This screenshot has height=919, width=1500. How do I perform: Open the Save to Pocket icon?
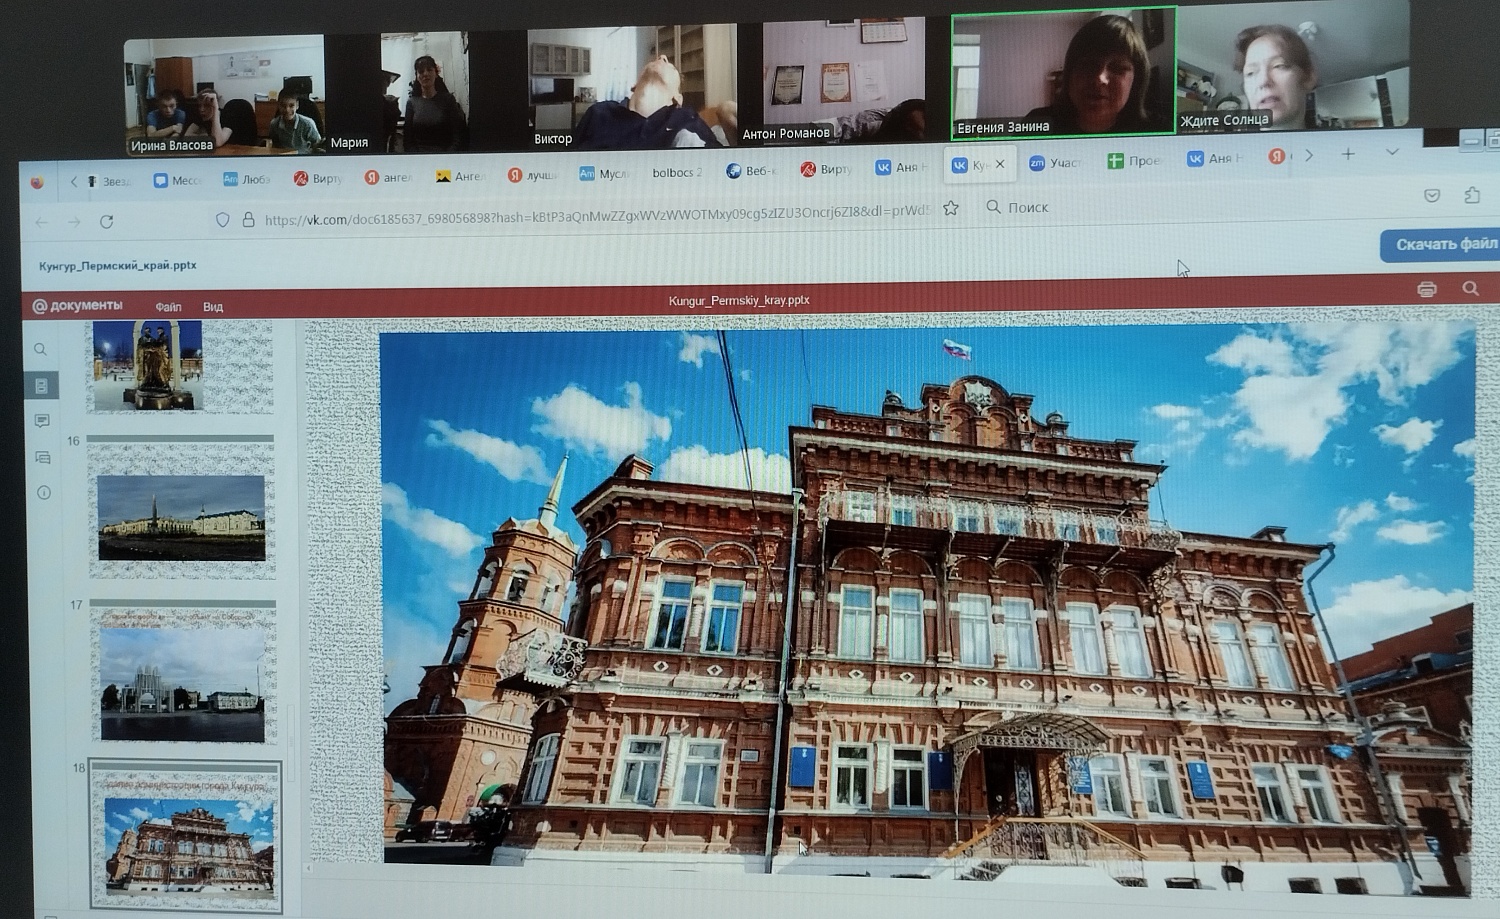click(x=1432, y=196)
